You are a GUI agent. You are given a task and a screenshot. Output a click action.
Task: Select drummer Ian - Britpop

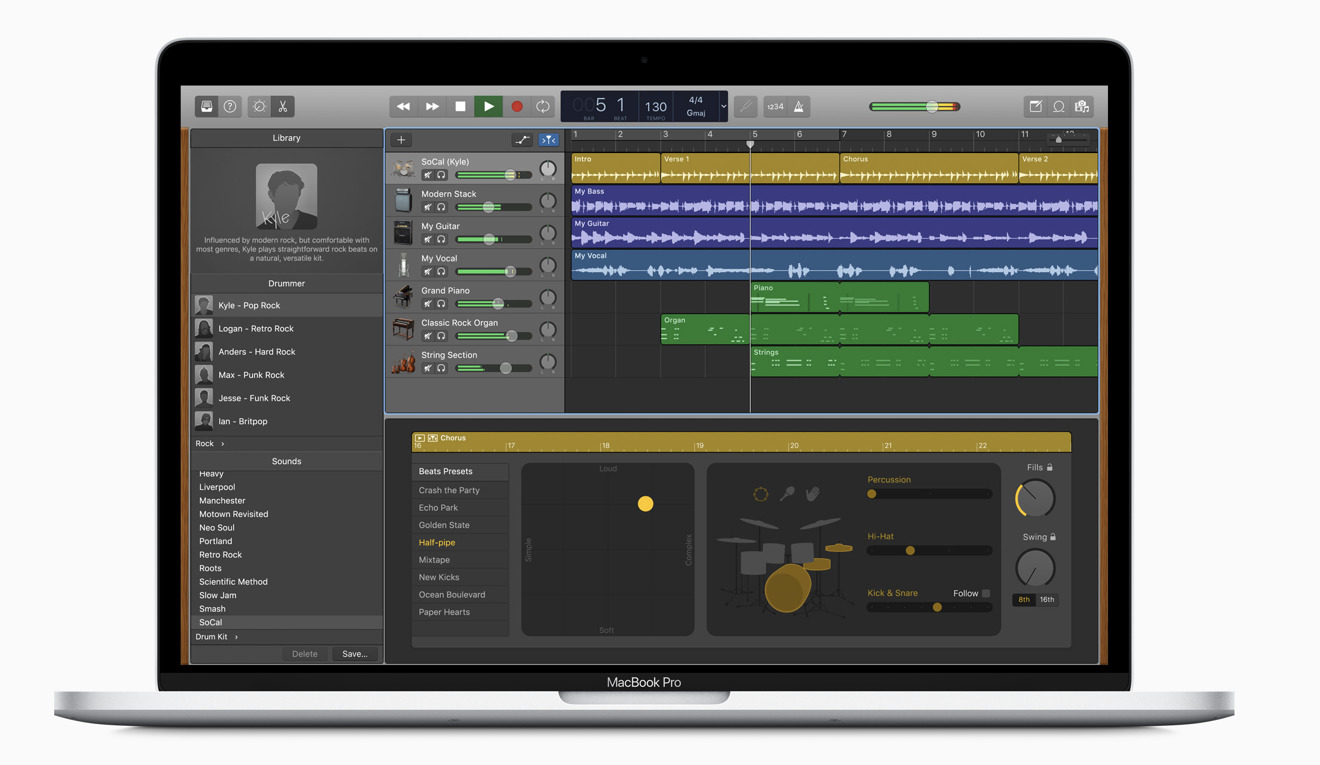point(287,421)
